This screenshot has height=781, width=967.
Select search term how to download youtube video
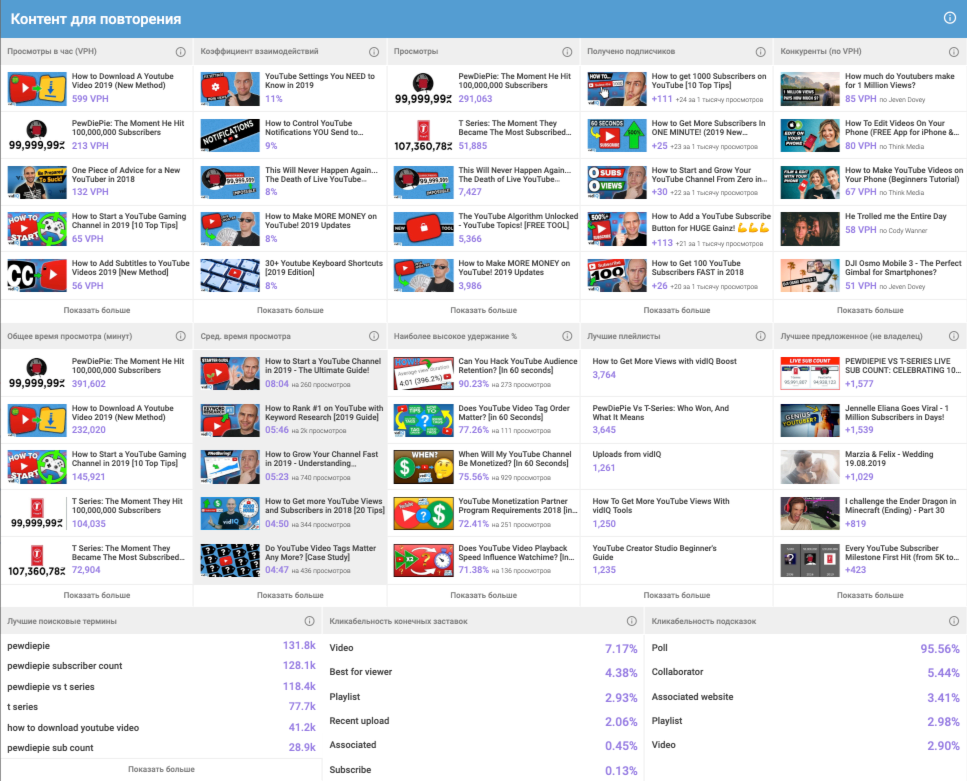pos(73,728)
